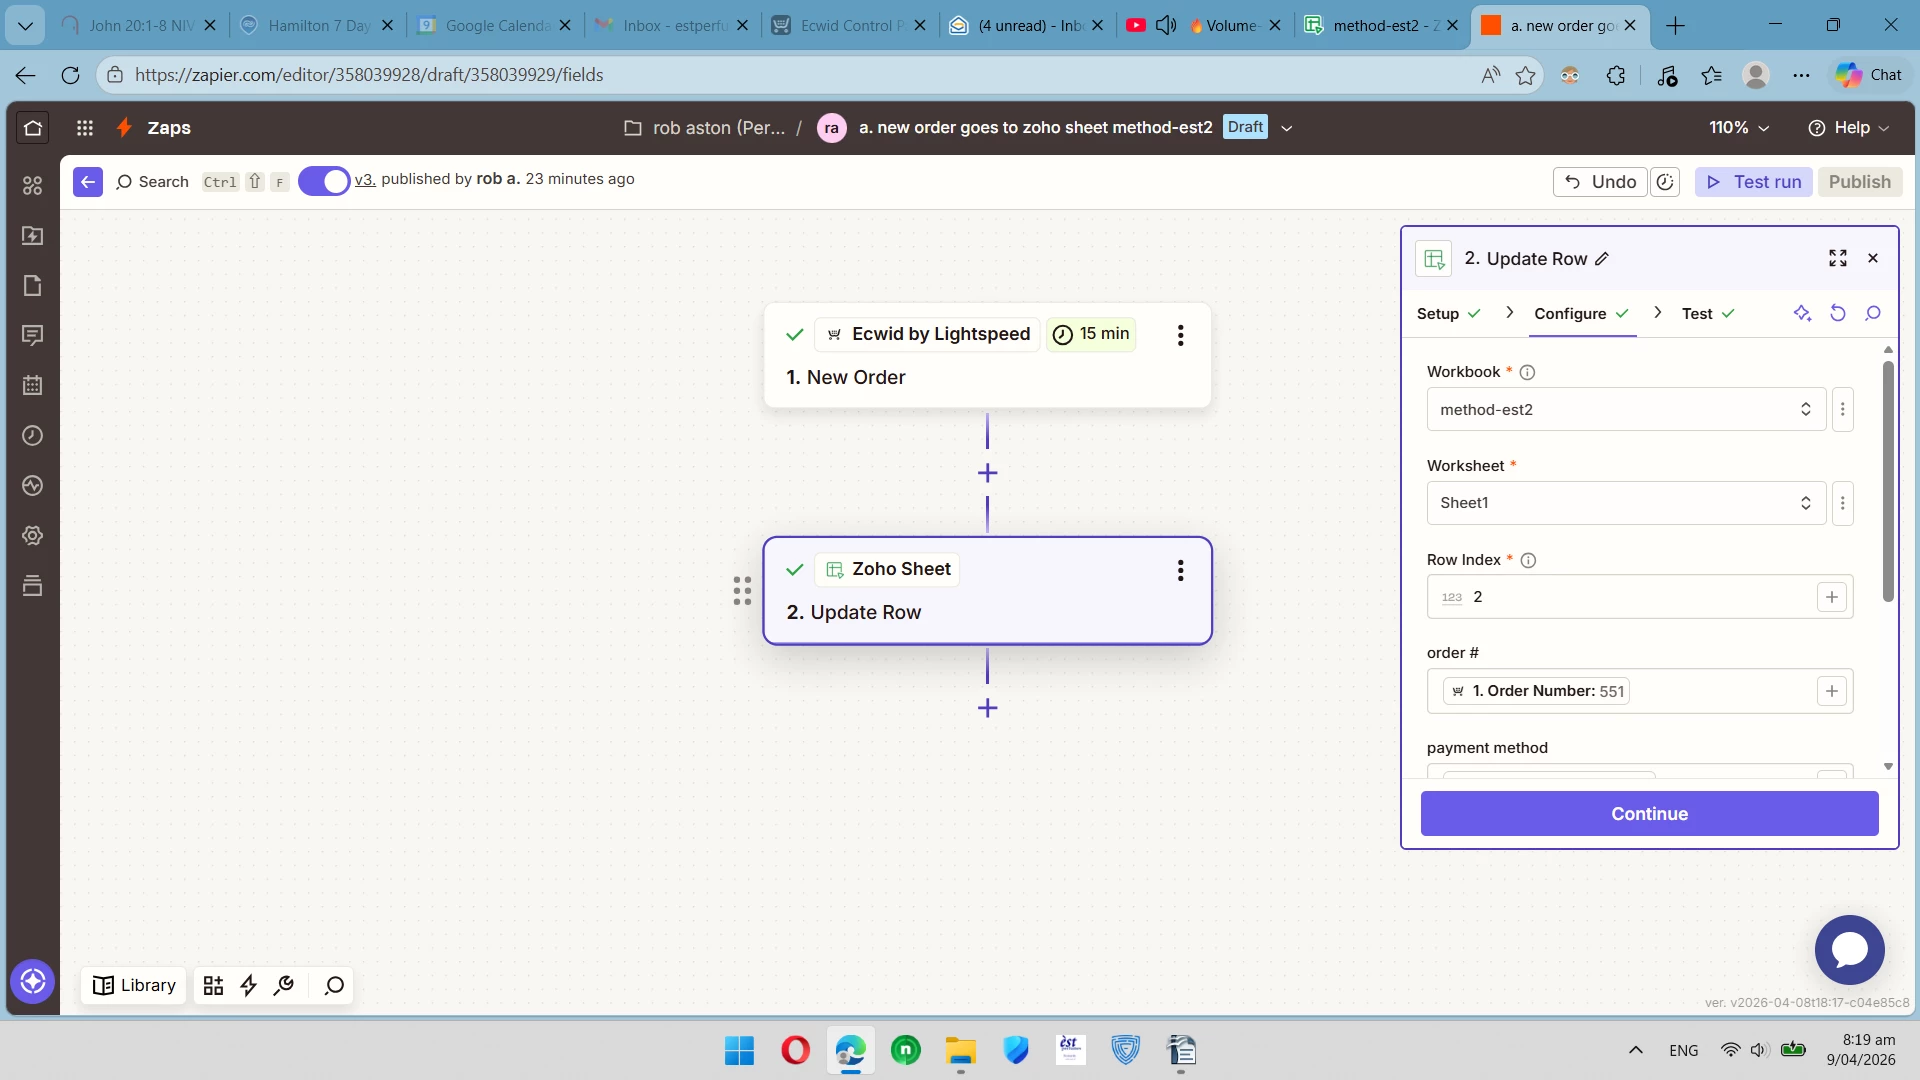1920x1080 pixels.
Task: Open the Workbook method-est2 dropdown
Action: tap(1625, 410)
